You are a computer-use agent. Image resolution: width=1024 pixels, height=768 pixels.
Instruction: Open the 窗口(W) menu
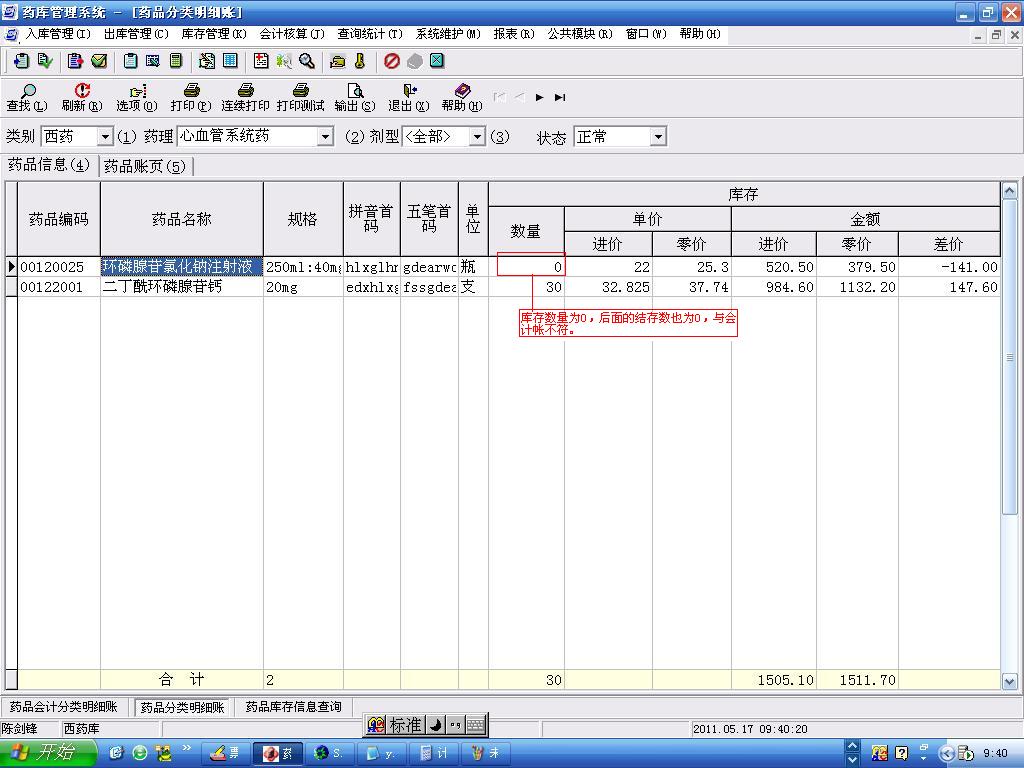coord(646,34)
